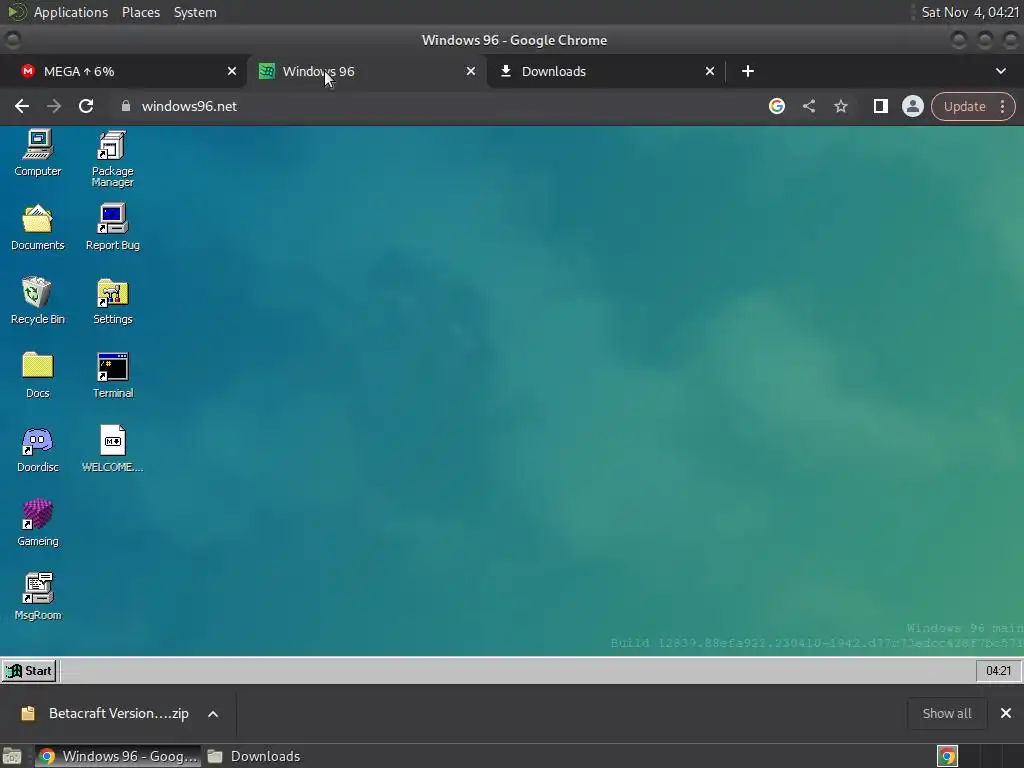Bookmark this tab with the star icon
The width and height of the screenshot is (1024, 768).
[x=840, y=106]
